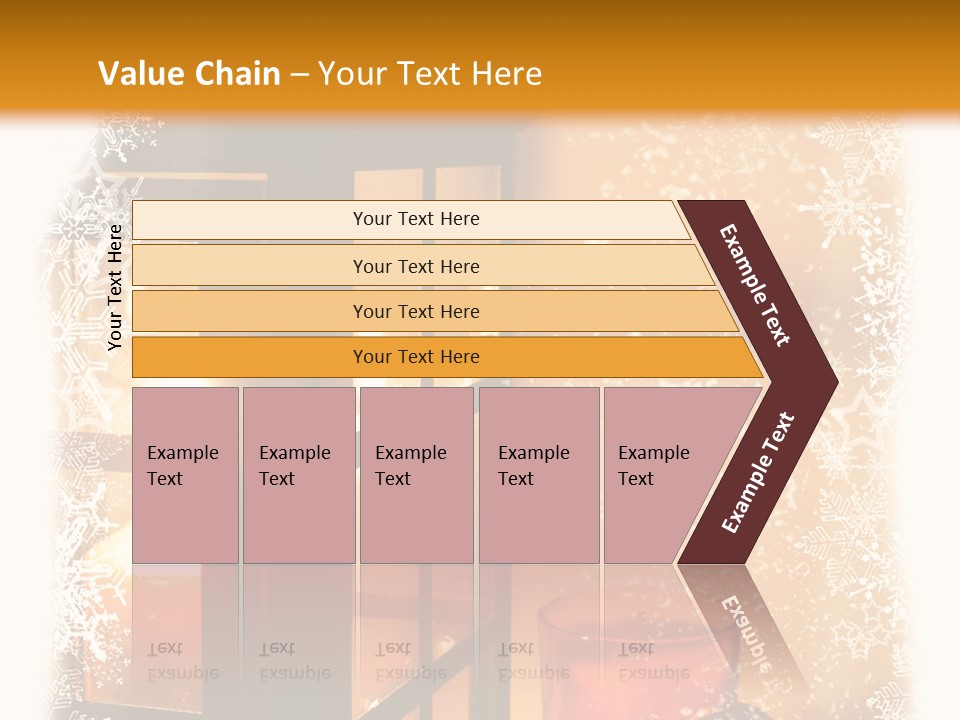Select the first pink "Example Text" box
This screenshot has width=960, height=720.
(x=185, y=475)
